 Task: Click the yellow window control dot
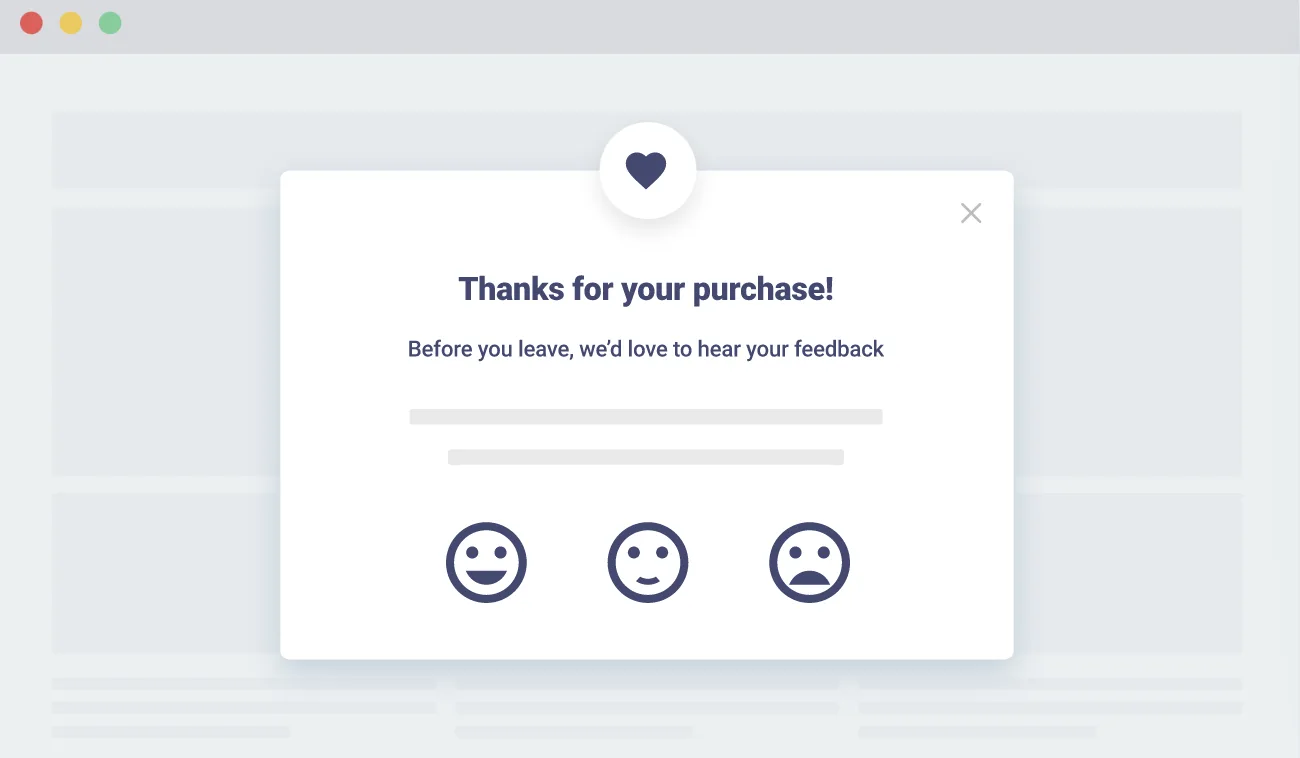pos(71,23)
